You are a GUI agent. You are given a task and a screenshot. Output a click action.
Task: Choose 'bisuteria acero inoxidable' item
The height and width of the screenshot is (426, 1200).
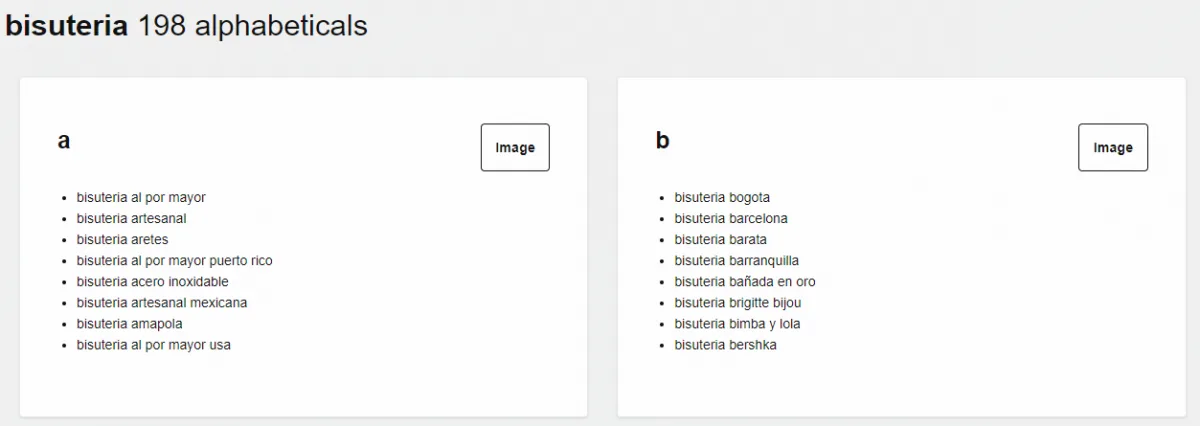pos(152,281)
